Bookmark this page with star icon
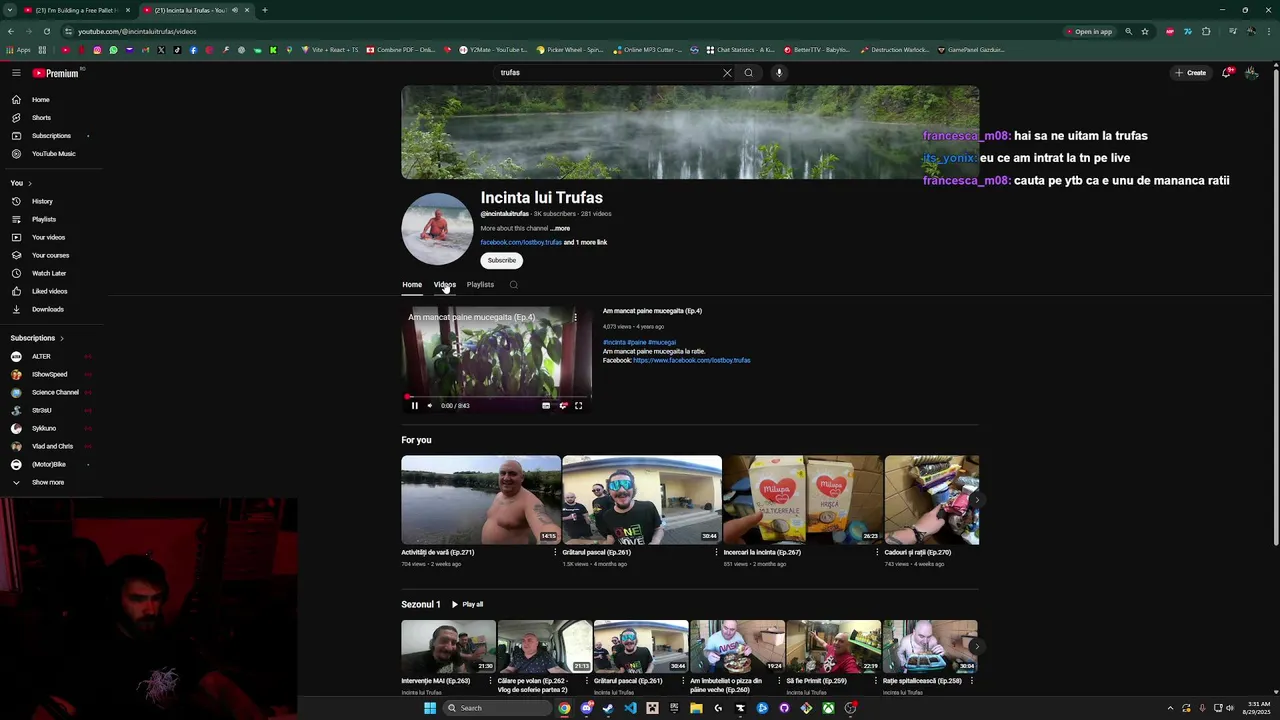 (x=1145, y=31)
